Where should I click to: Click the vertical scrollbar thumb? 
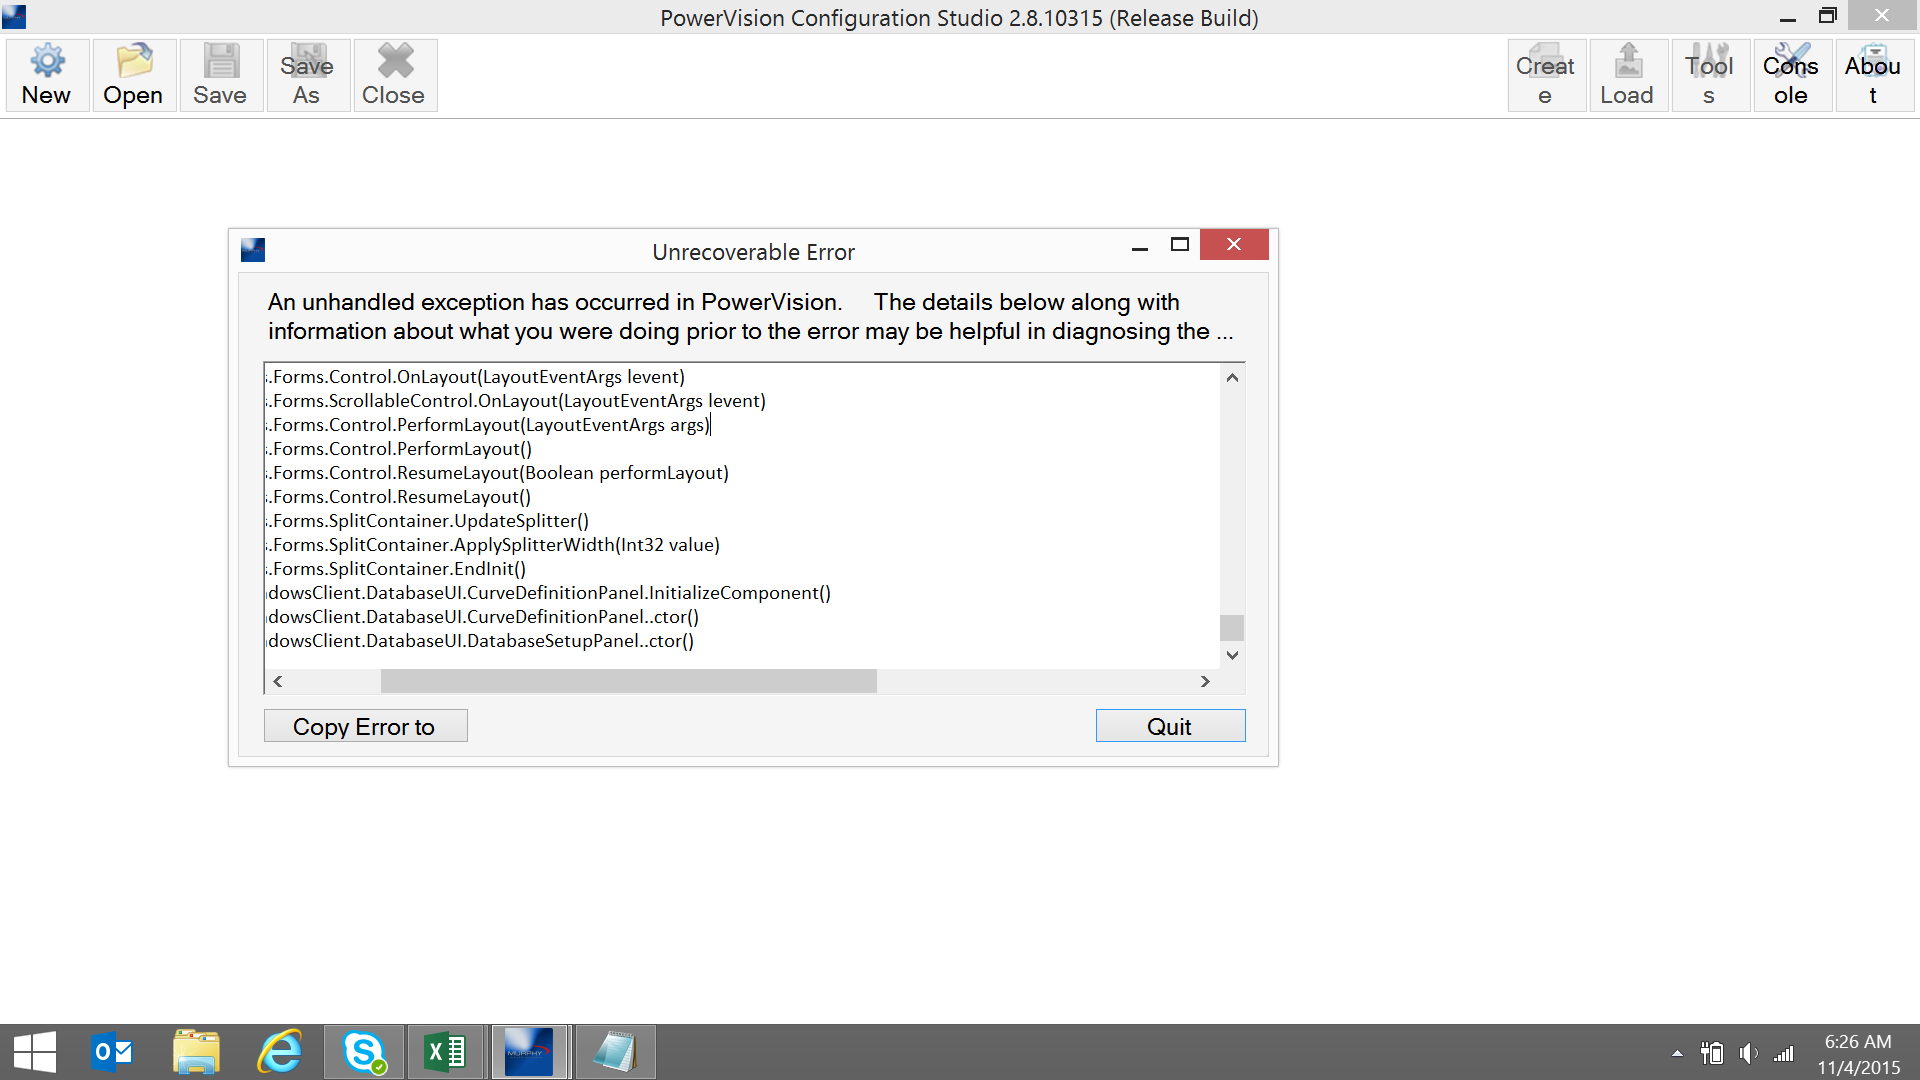(1232, 627)
